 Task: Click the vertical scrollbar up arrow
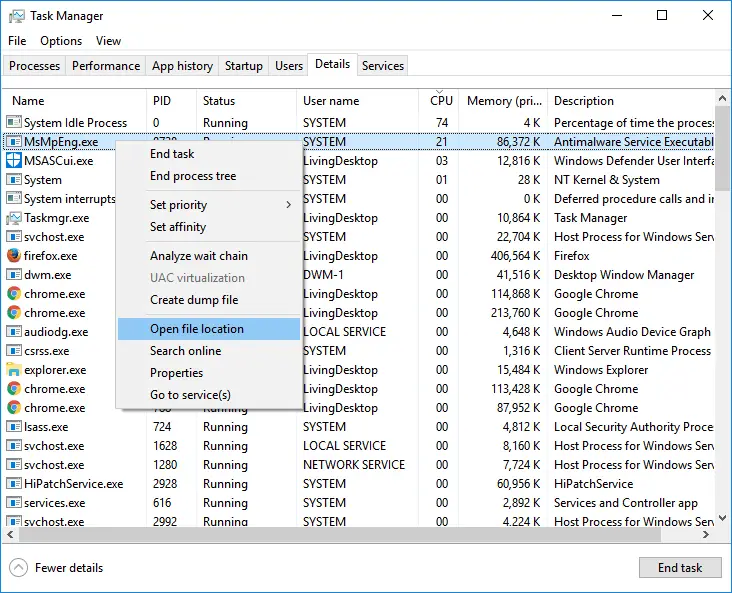click(x=722, y=99)
